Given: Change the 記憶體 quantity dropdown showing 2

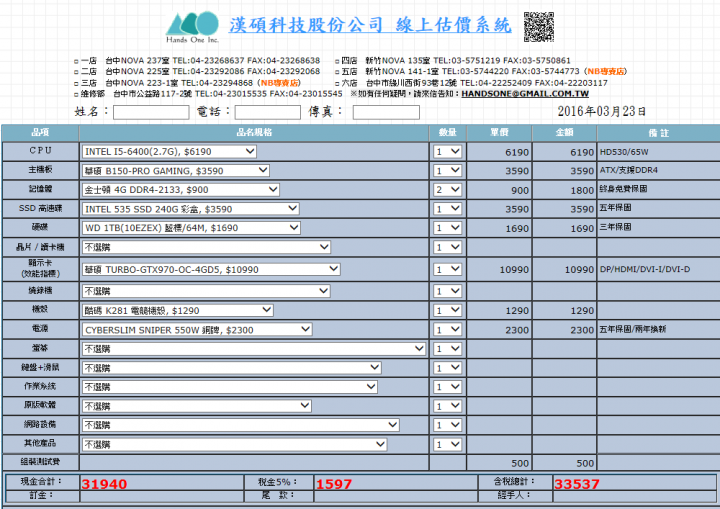Looking at the screenshot, I should [447, 190].
